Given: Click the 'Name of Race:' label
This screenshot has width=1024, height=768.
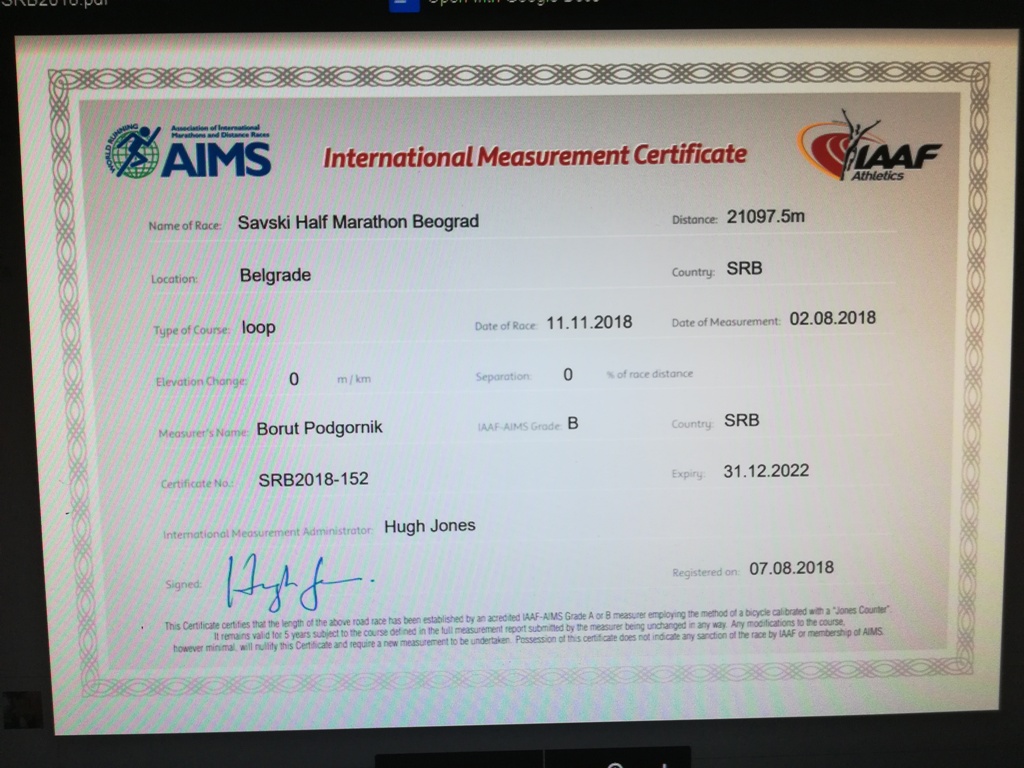Looking at the screenshot, I should pos(184,226).
